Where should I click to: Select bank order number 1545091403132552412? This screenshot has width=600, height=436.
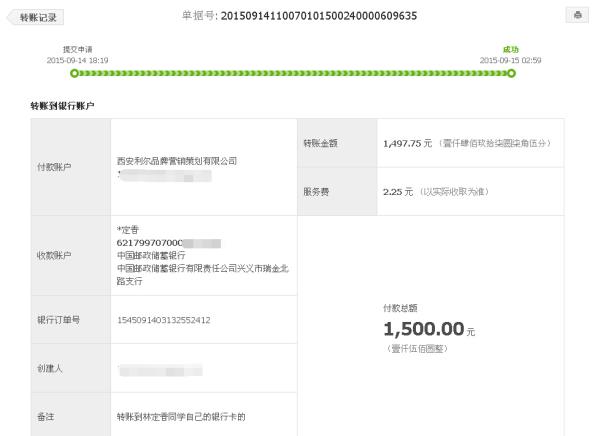164,320
